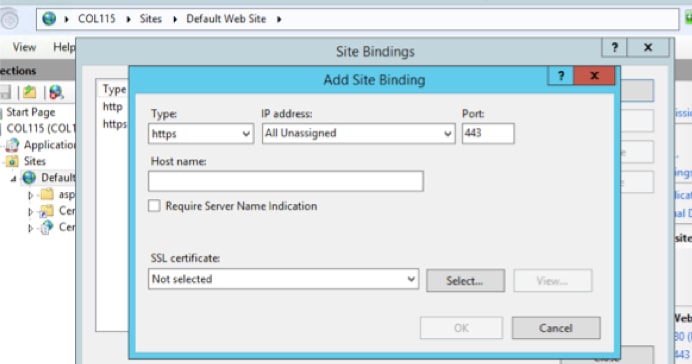Click Sites in the breadcrumb path
Viewport: 692px width, 364px height.
pyautogui.click(x=151, y=19)
